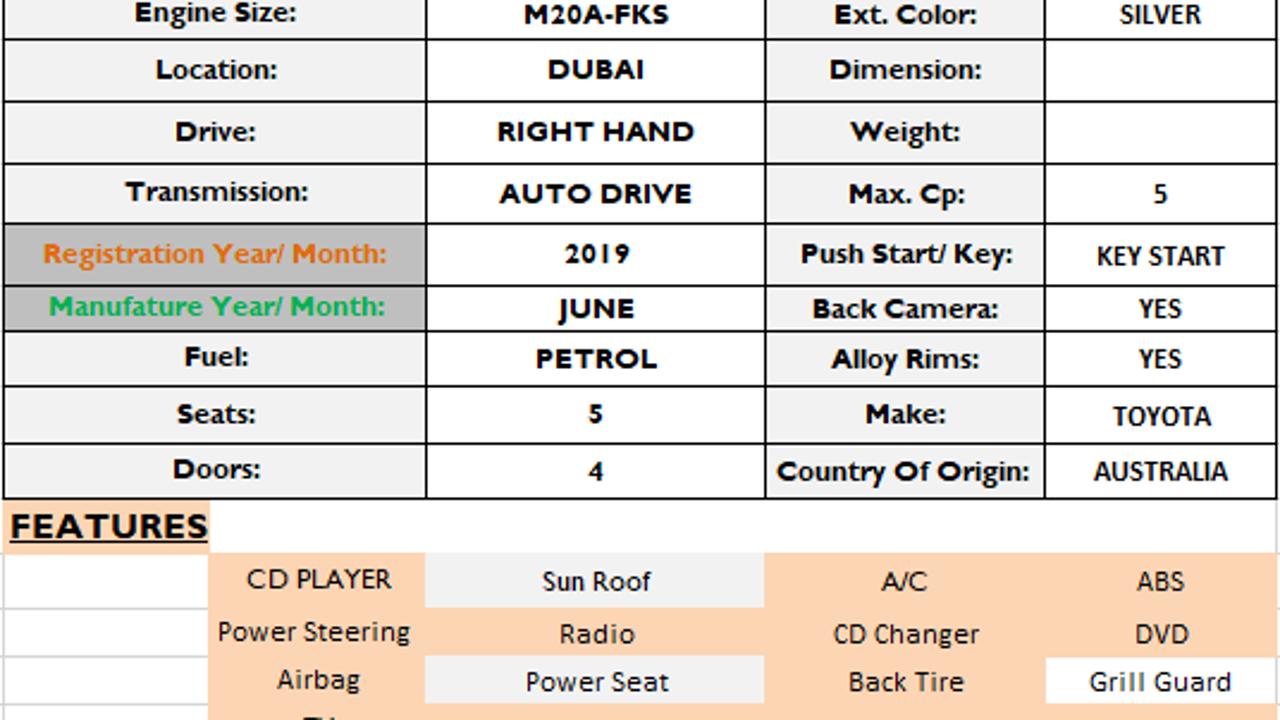
Task: Click the green Manufature Year/ Month label
Action: [x=215, y=308]
